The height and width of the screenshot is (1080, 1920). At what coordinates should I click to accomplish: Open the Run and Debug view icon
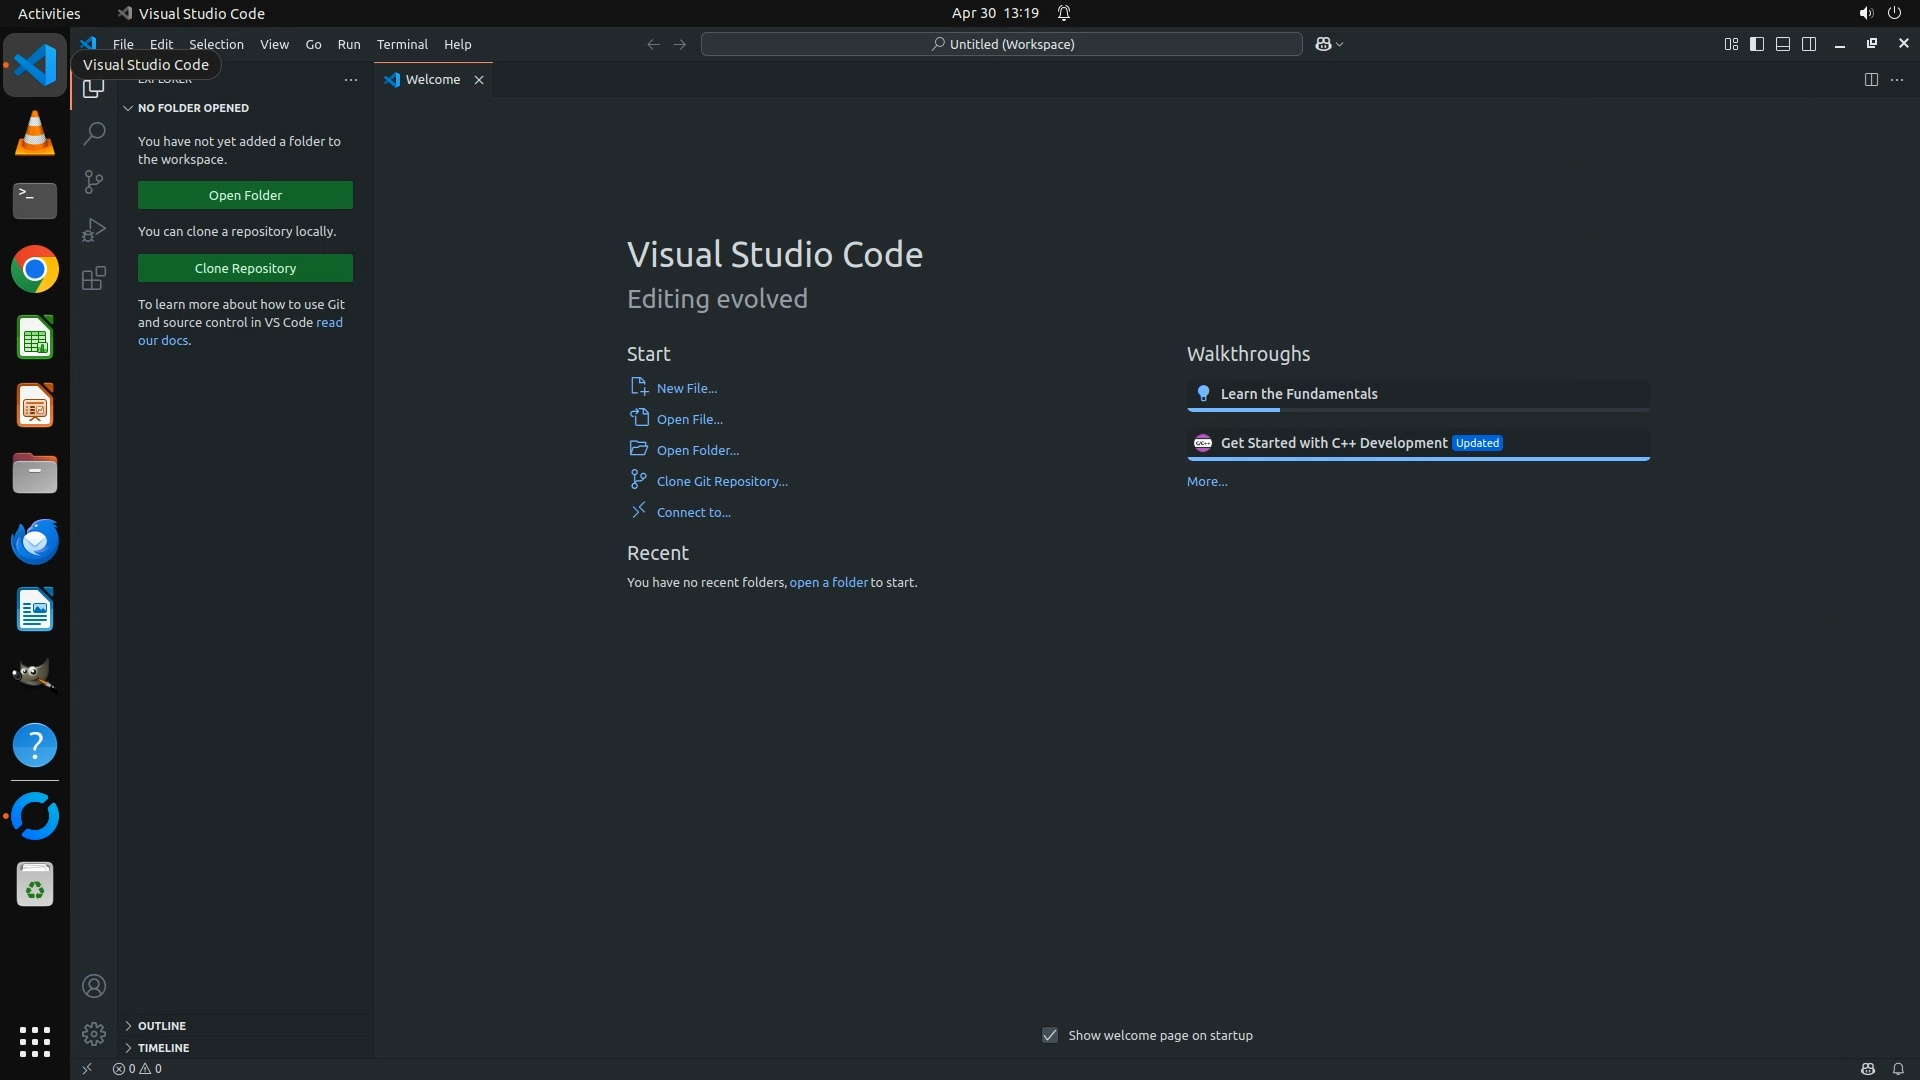[93, 230]
